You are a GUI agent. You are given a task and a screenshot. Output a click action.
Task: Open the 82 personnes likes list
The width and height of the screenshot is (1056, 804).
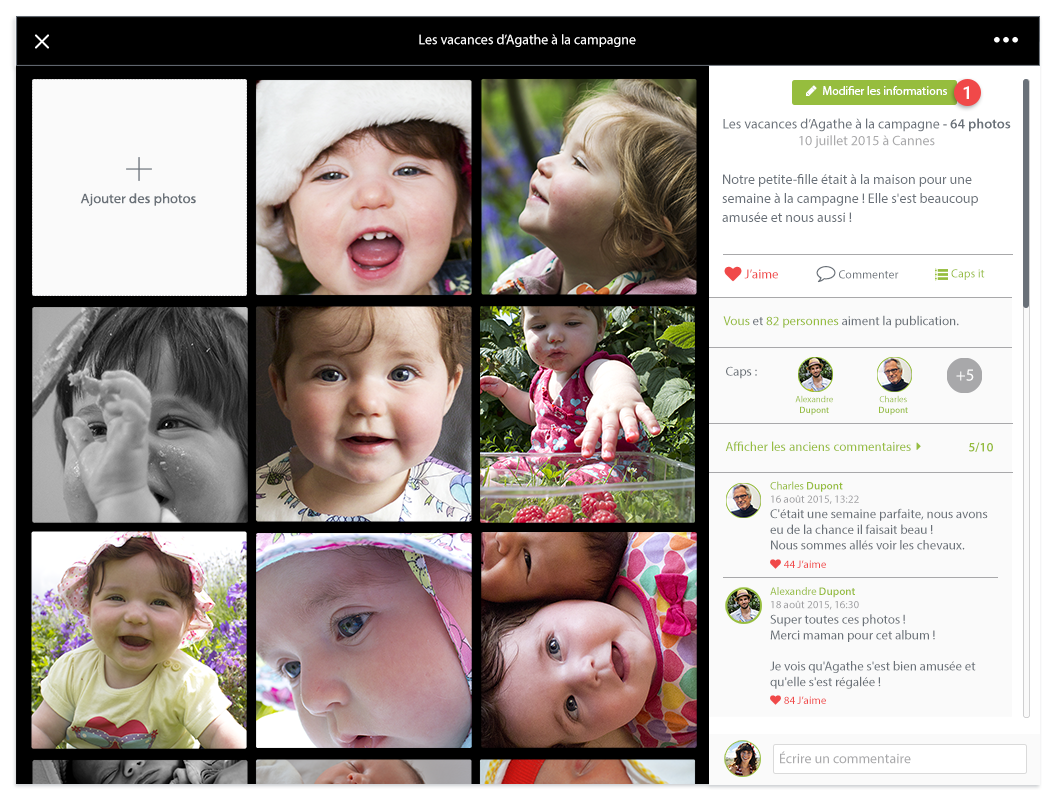(802, 321)
